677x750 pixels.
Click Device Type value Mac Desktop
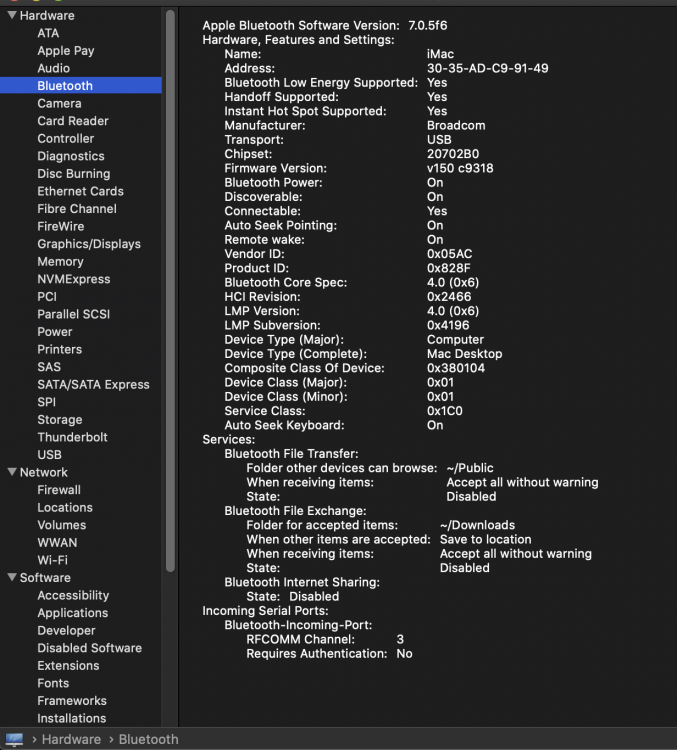click(465, 354)
